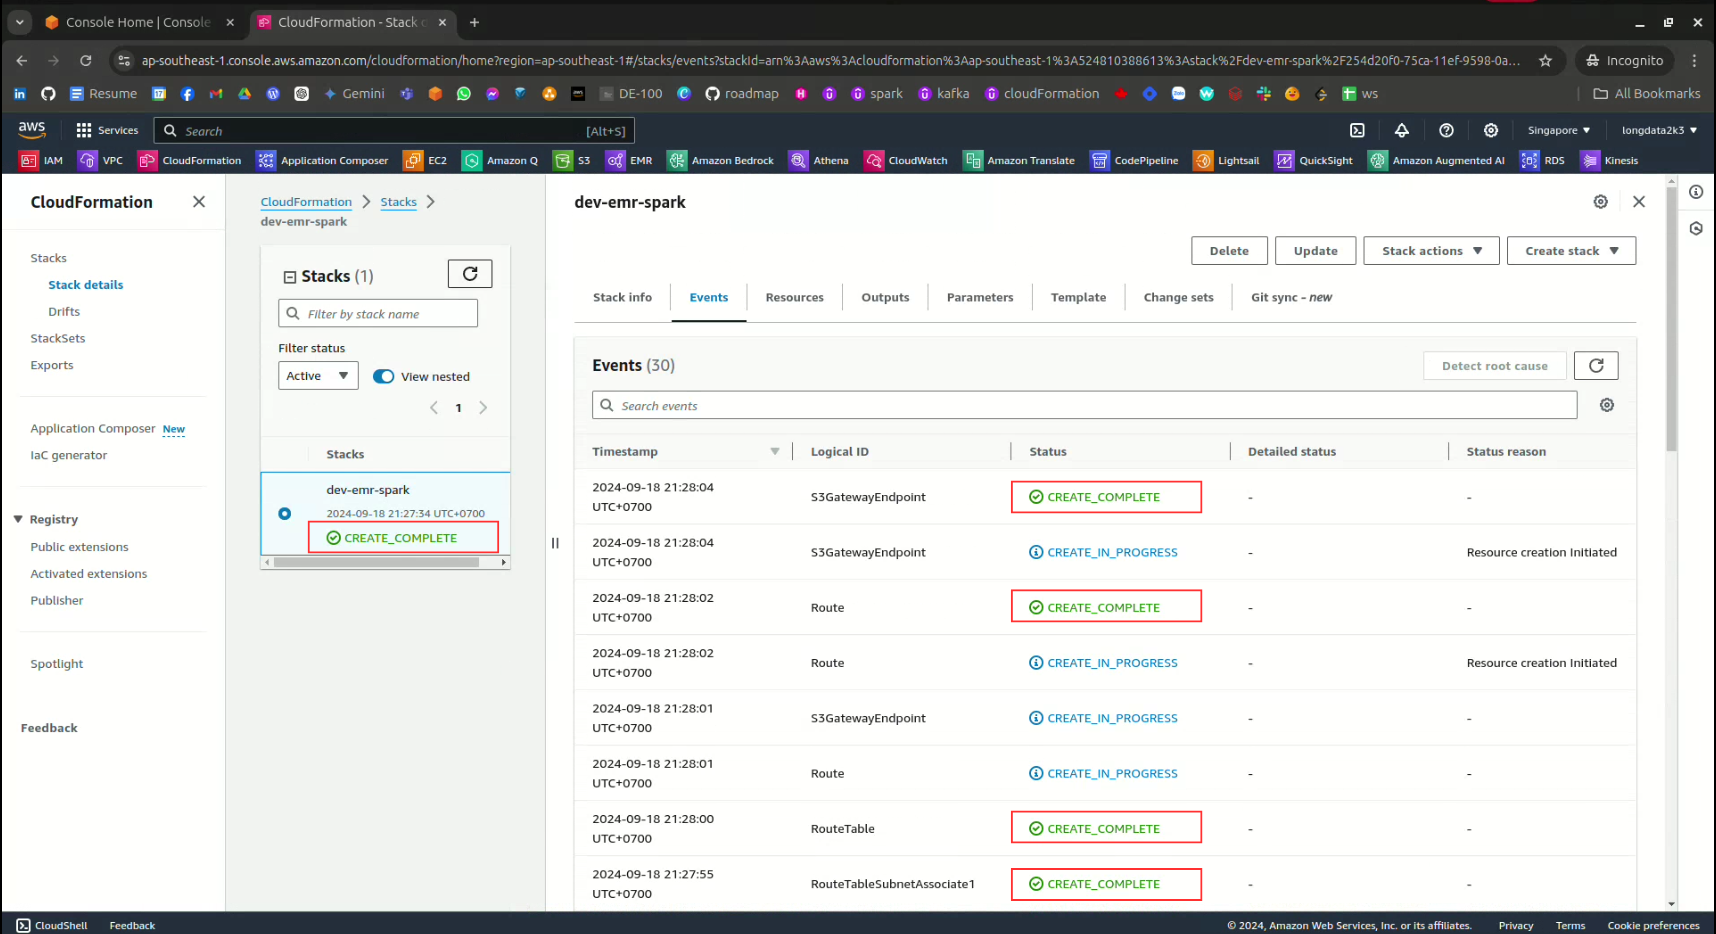This screenshot has height=934, width=1716.
Task: Open the CloudWatch service shortcut
Action: click(906, 160)
